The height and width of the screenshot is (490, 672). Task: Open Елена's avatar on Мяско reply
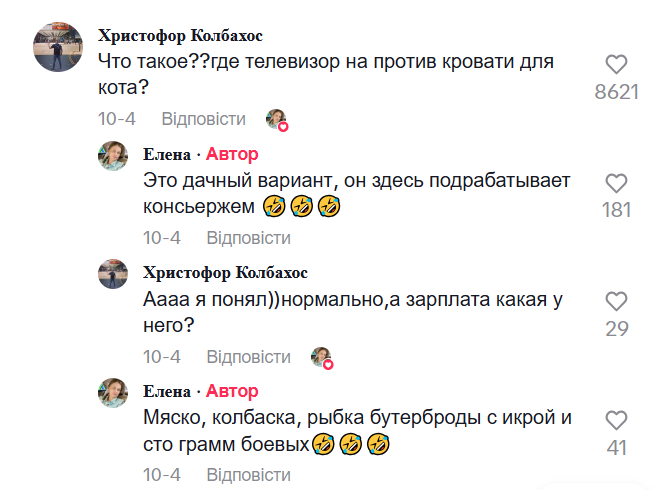pos(112,392)
